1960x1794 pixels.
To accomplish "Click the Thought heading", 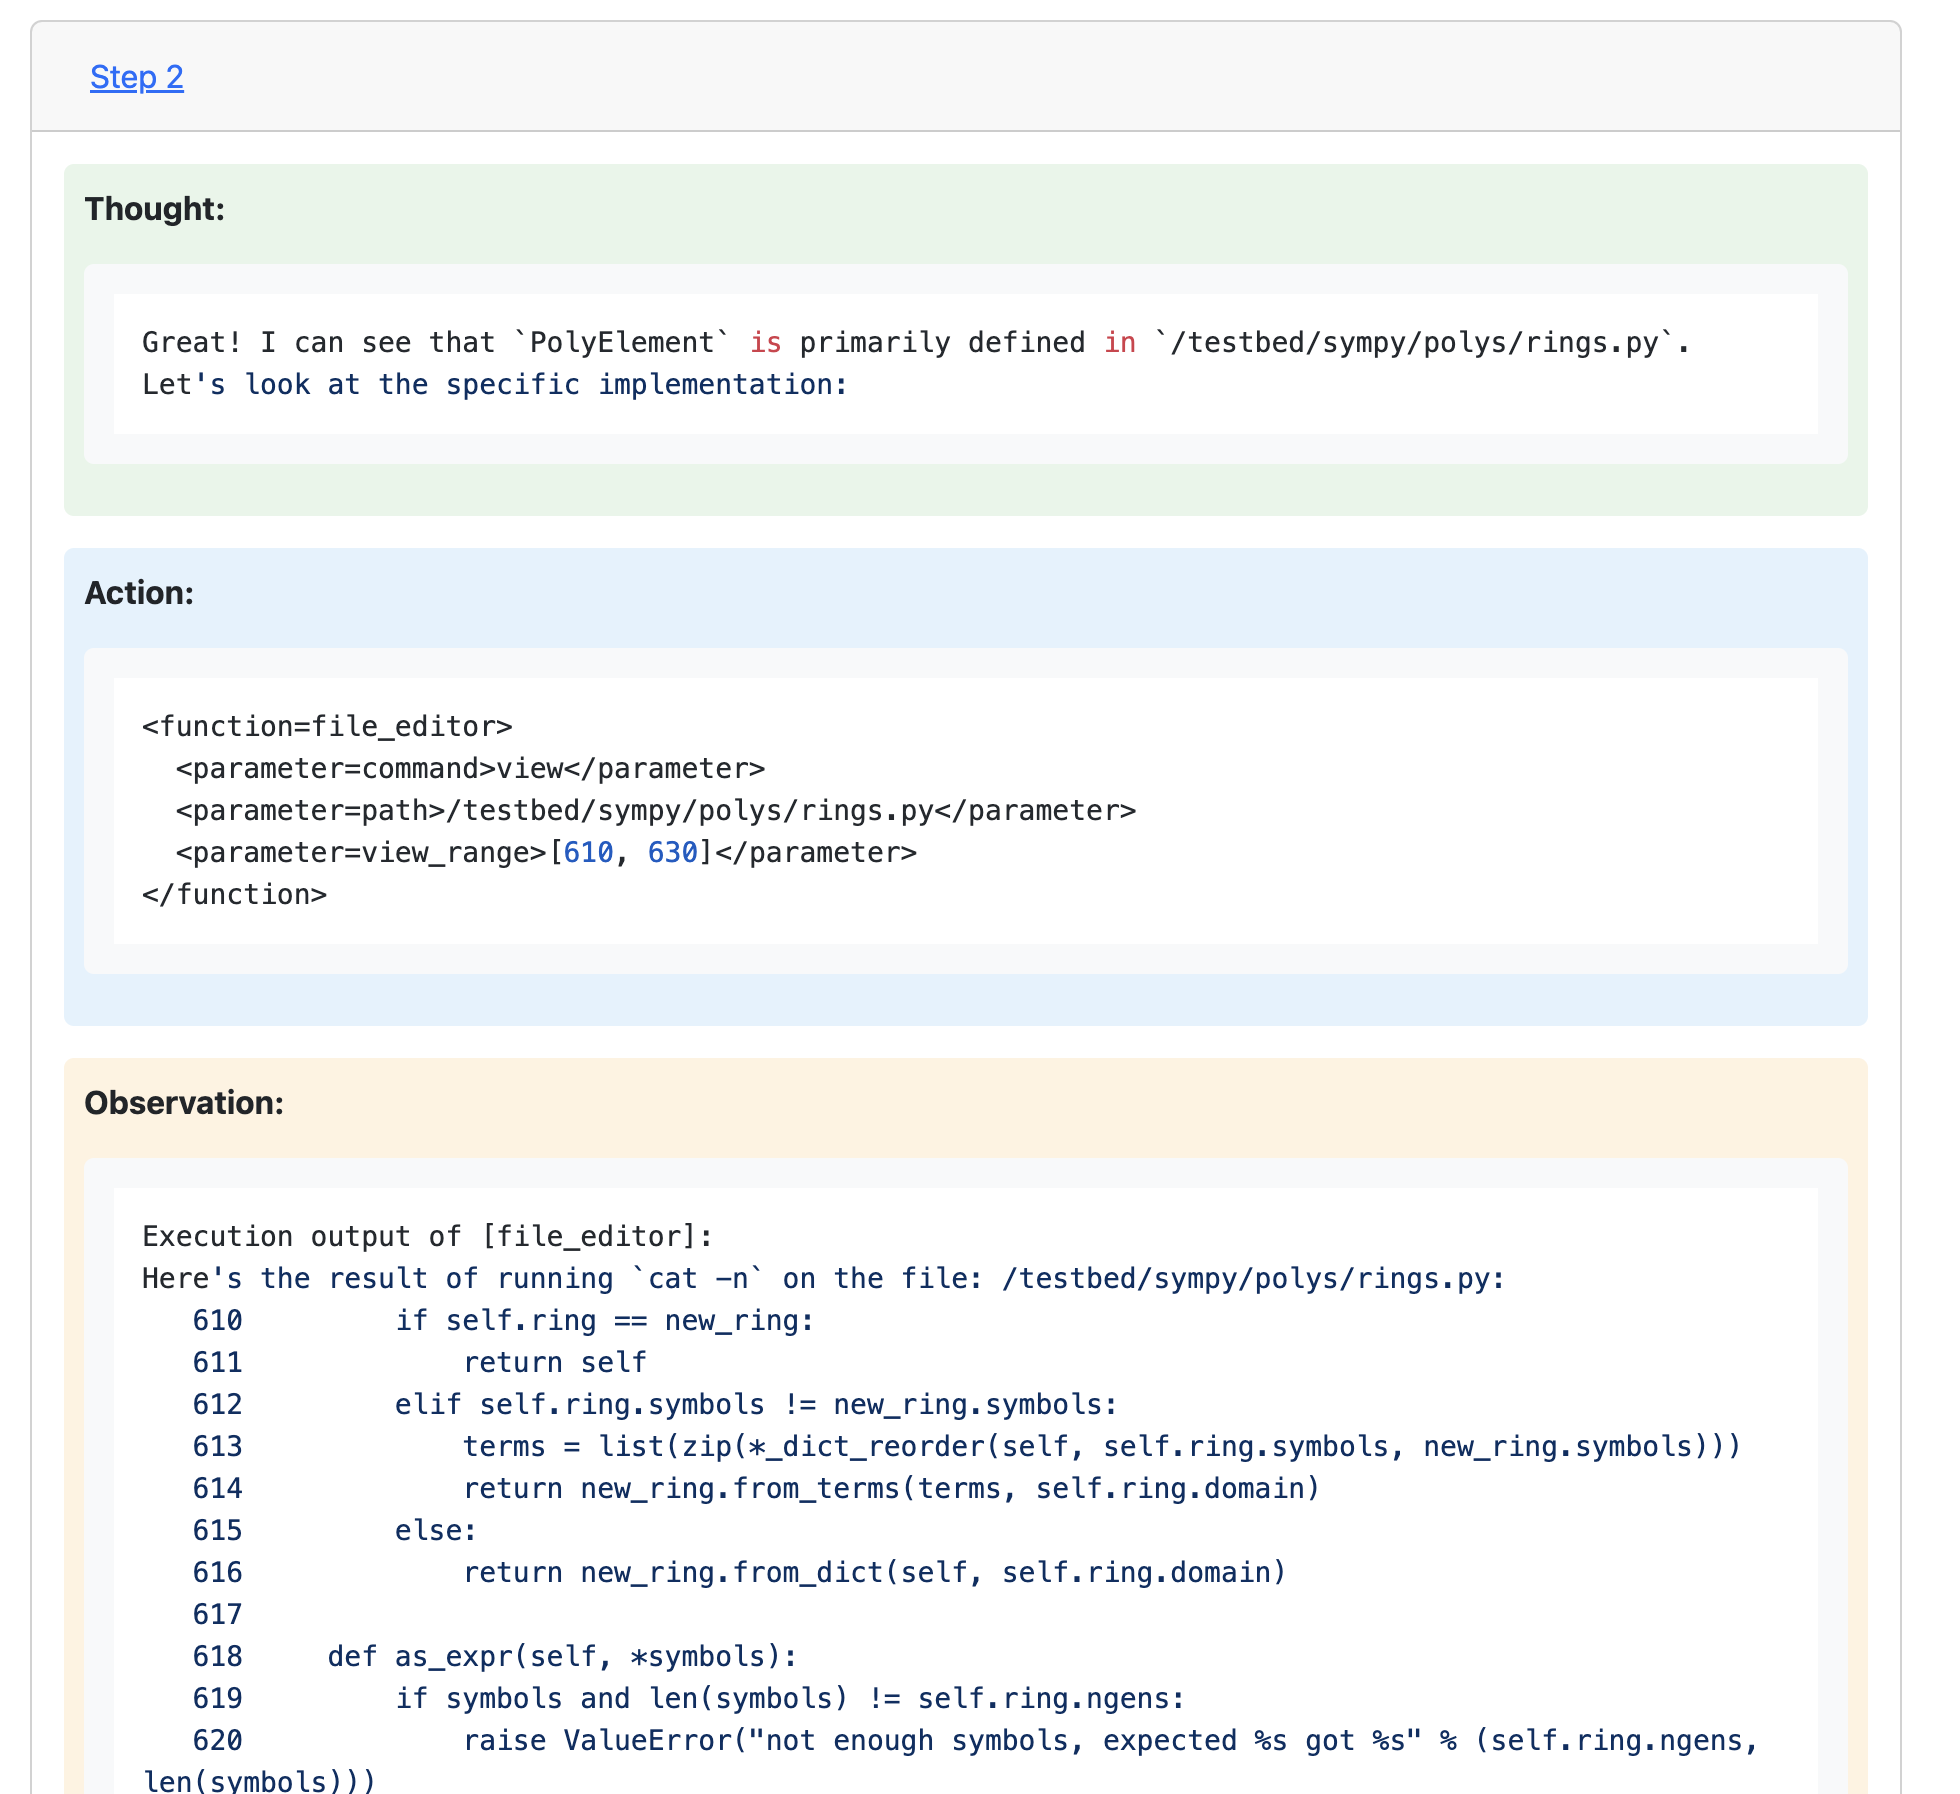I will point(154,209).
